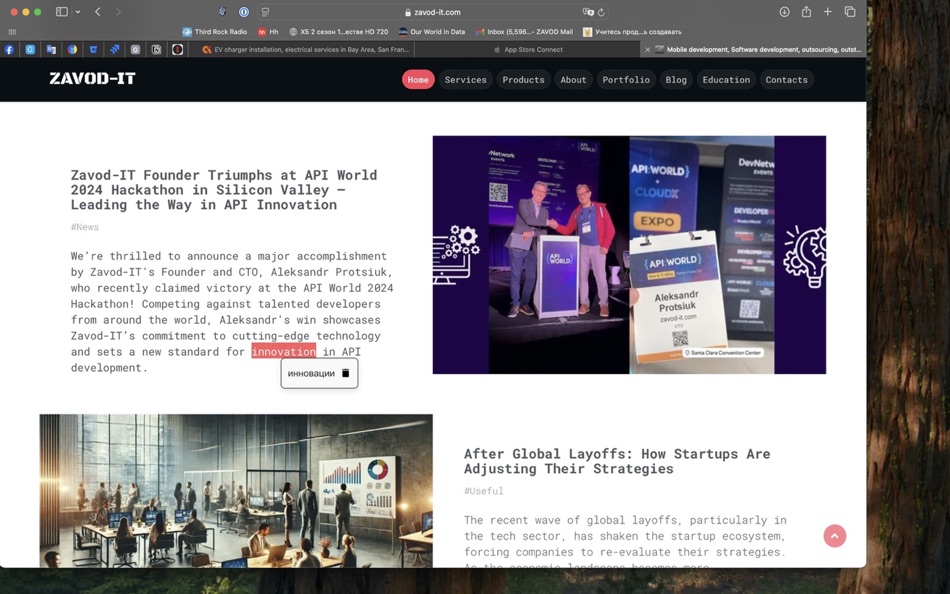Click the reader view icon in address bar
Image resolution: width=950 pixels, height=594 pixels.
coord(265,12)
